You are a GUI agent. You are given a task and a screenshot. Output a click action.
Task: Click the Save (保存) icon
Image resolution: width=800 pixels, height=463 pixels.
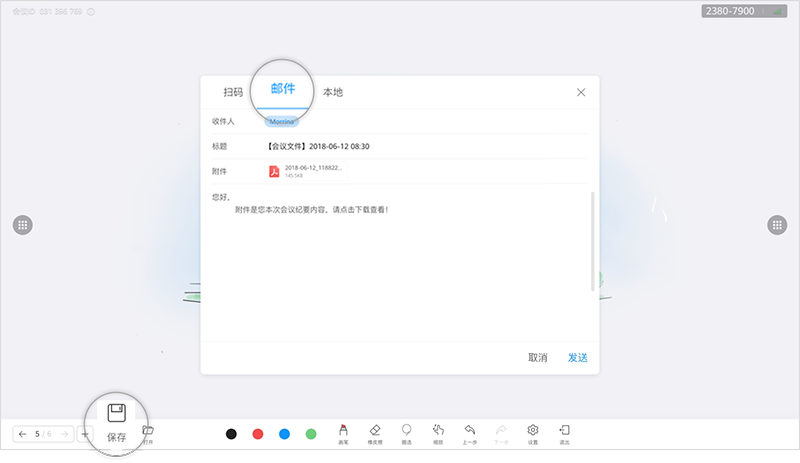[x=116, y=415]
